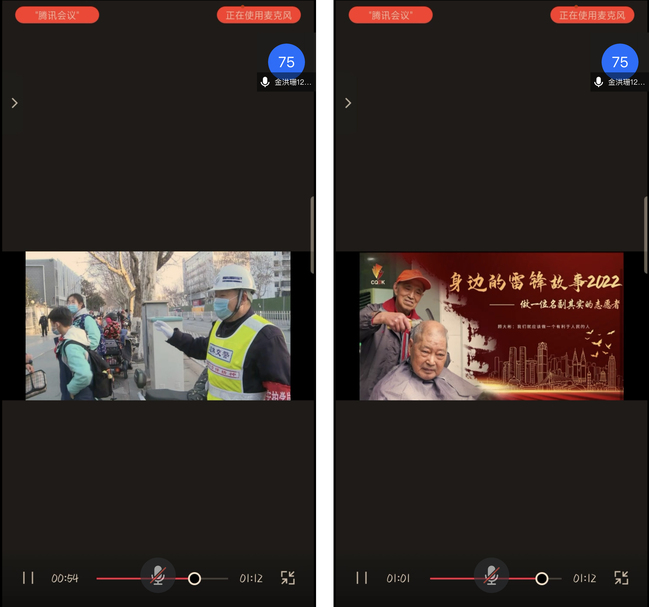Viewport: 649px width, 607px height.
Task: Tap the 腾讯会议 pill on right screen
Action: coord(390,15)
